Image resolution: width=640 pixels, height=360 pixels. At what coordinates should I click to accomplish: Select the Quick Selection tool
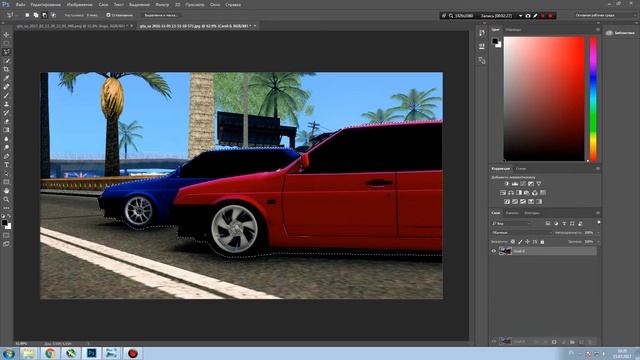(x=7, y=61)
